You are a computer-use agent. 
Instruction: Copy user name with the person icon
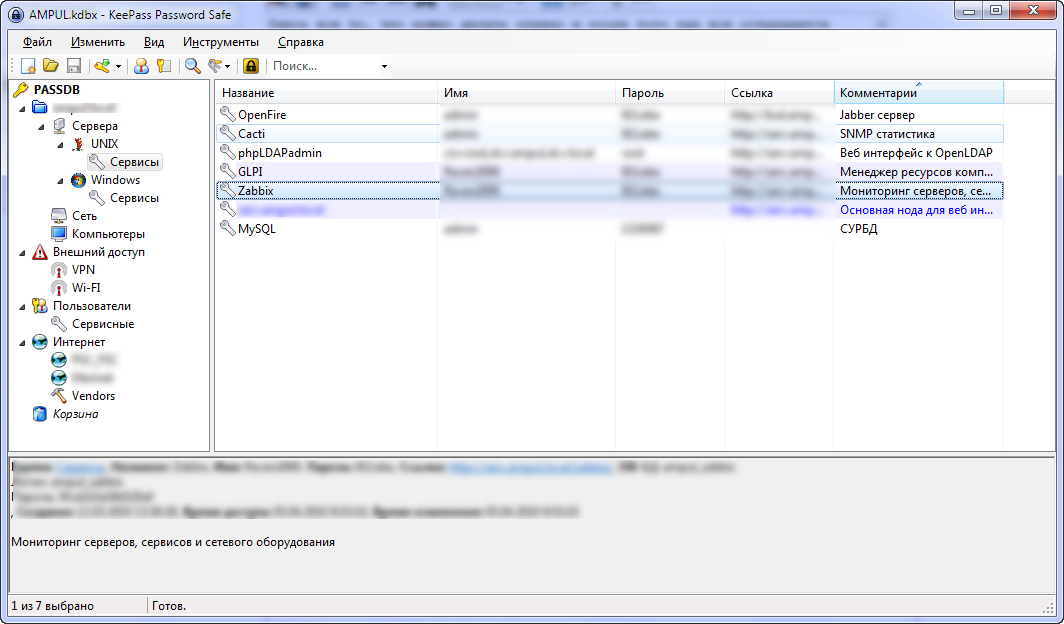pos(141,66)
